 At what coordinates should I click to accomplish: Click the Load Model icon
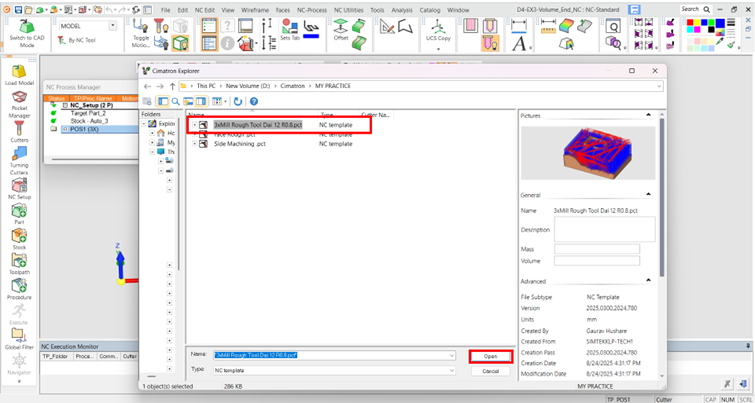coord(19,73)
